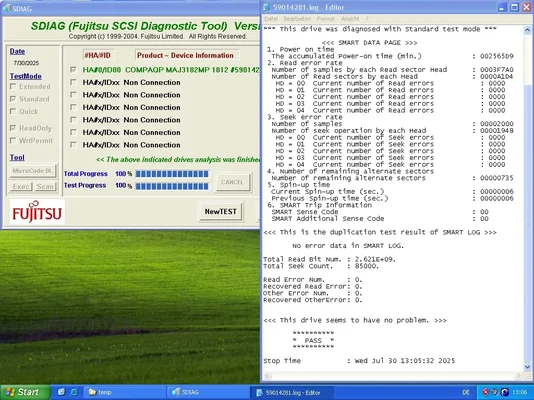Click the Exec button in SDIAG
This screenshot has height=400, width=534.
tap(21, 187)
